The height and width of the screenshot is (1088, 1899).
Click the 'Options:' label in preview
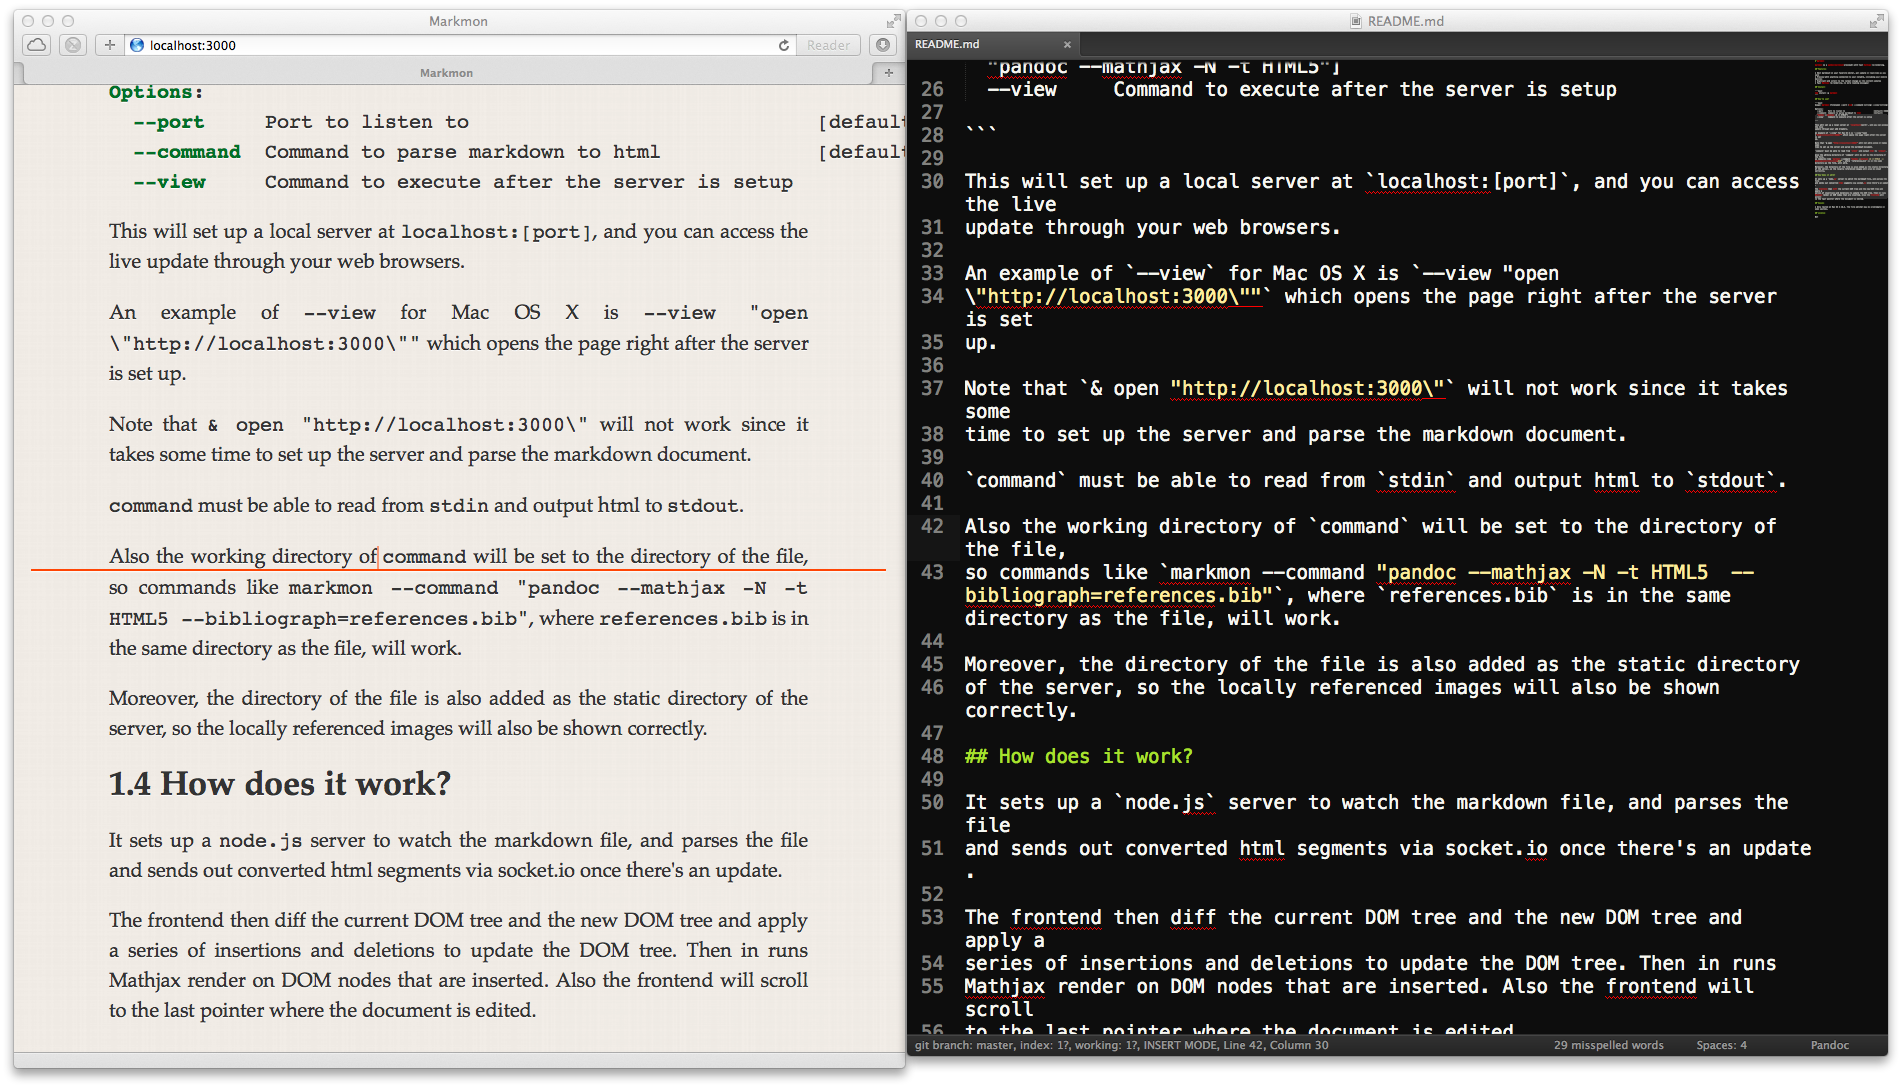156,92
